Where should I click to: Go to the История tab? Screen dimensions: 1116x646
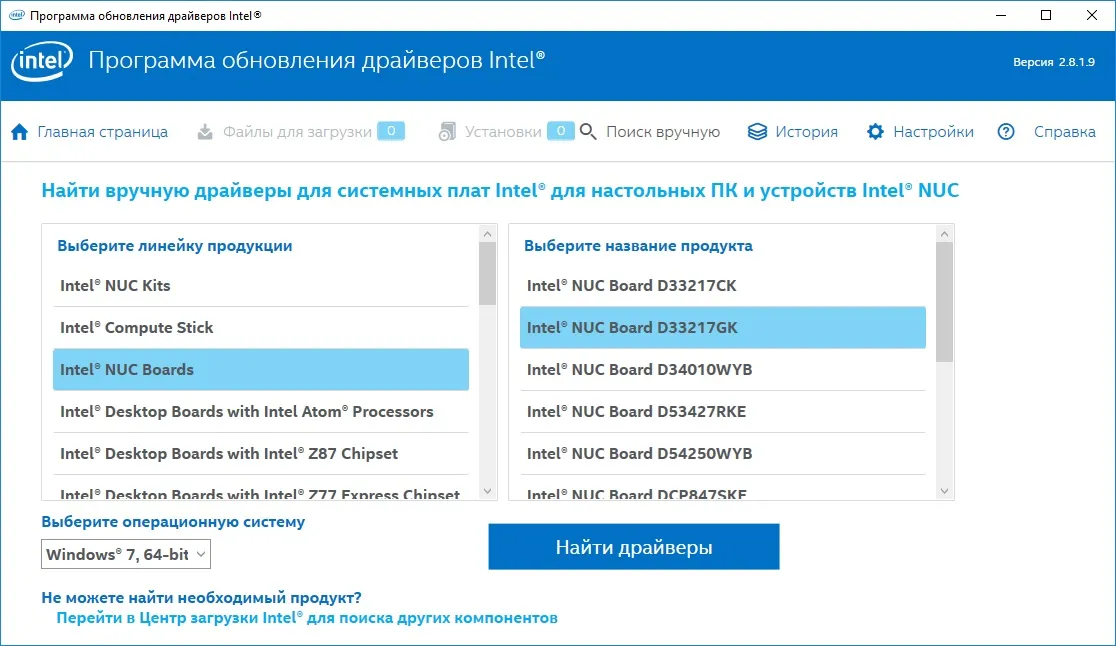[806, 132]
